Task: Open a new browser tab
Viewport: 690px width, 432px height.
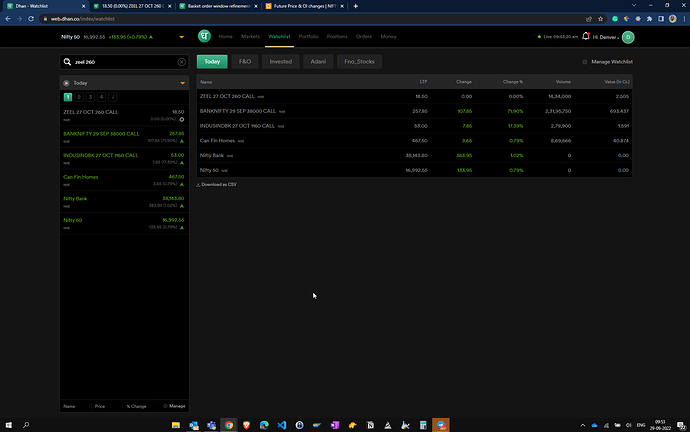Action: click(x=356, y=6)
